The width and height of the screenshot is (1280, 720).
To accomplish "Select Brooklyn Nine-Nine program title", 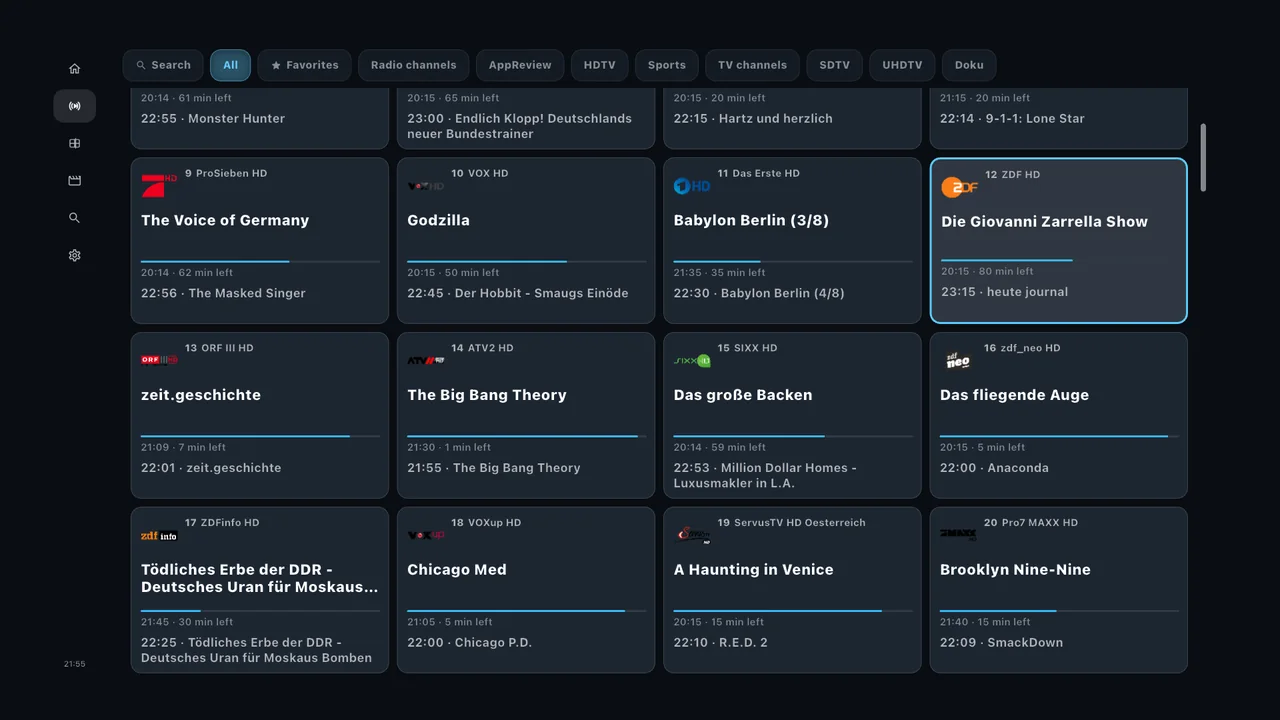I will 1015,569.
